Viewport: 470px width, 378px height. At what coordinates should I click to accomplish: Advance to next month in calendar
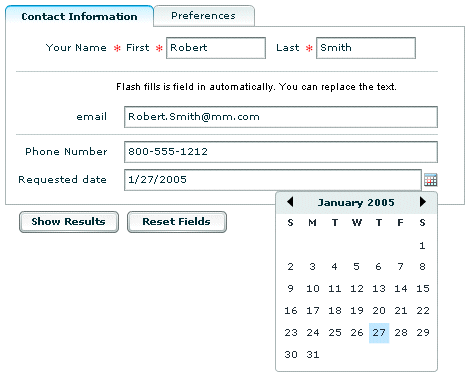(423, 202)
